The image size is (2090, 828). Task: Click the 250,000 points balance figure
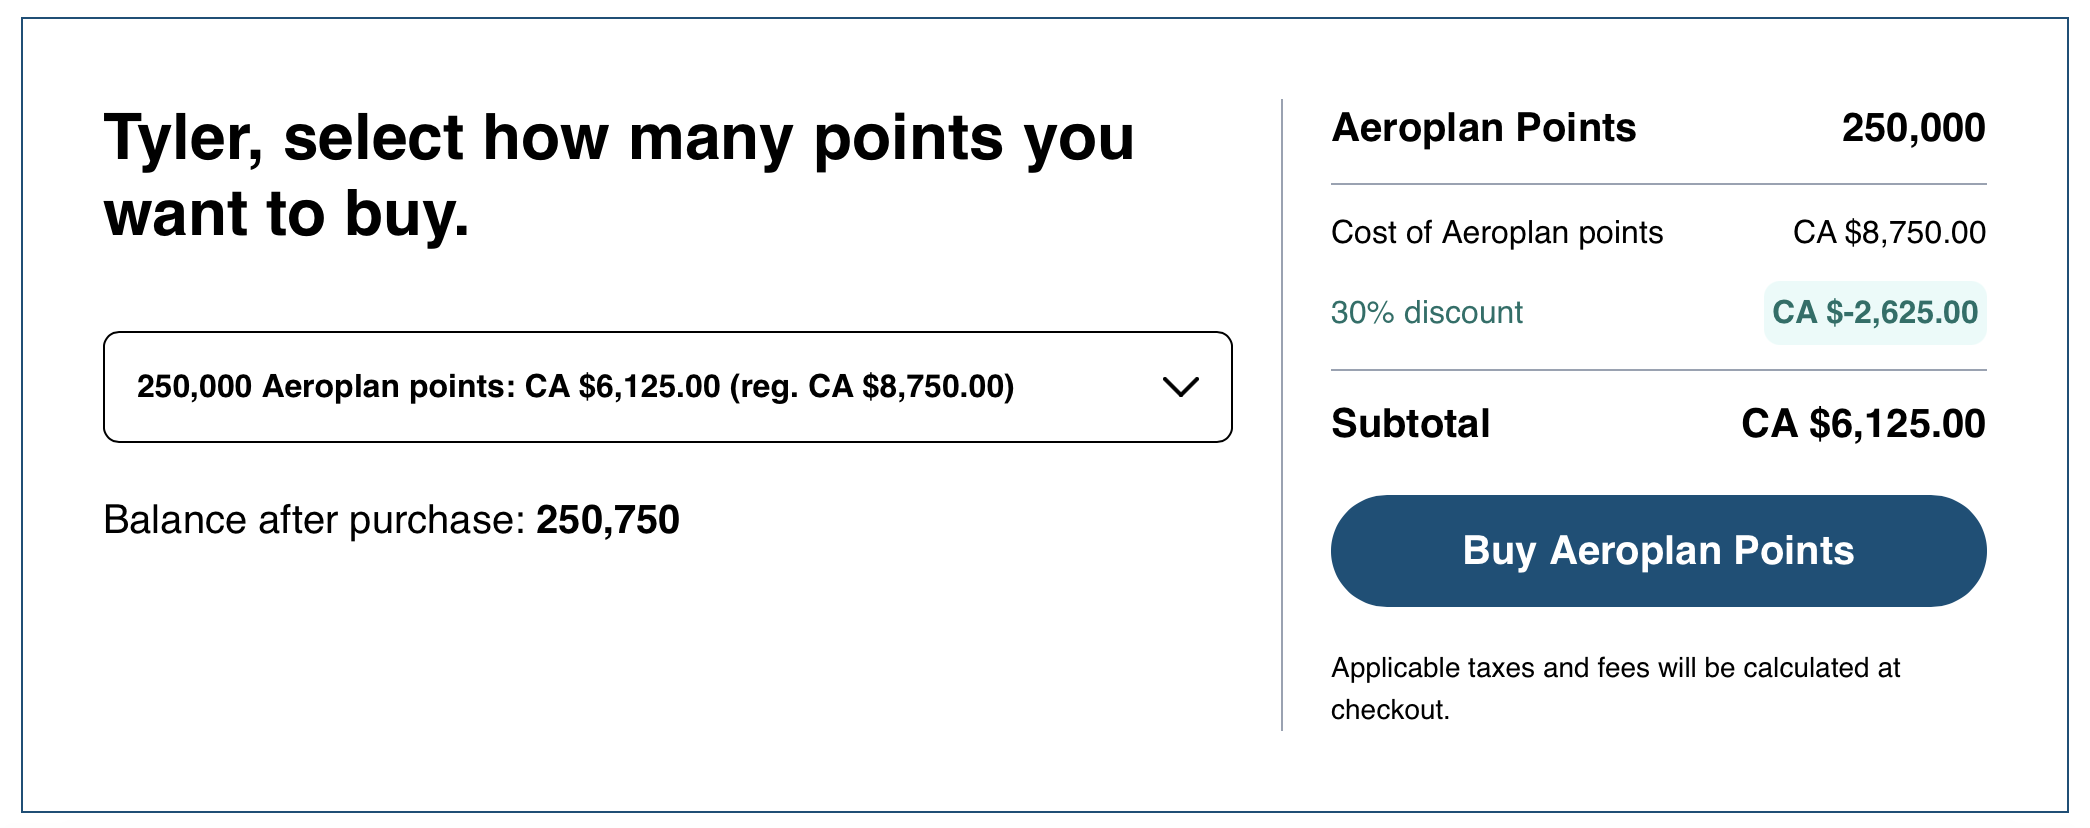tap(1914, 127)
